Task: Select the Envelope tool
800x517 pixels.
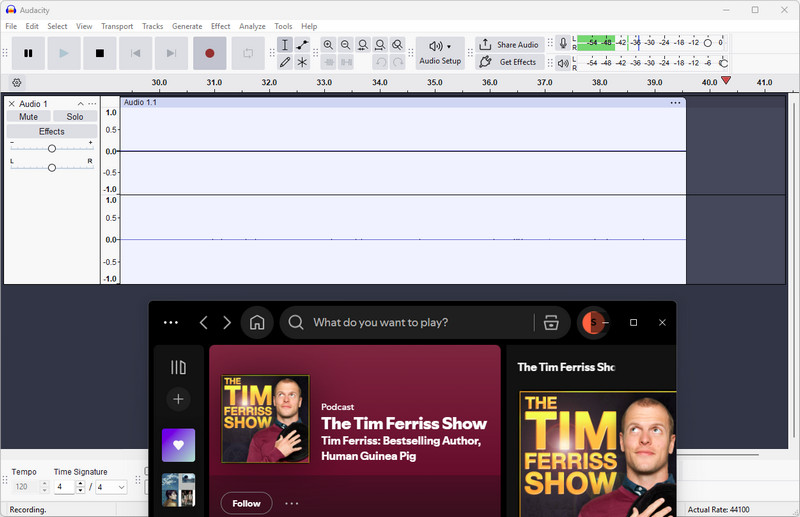Action: click(302, 45)
